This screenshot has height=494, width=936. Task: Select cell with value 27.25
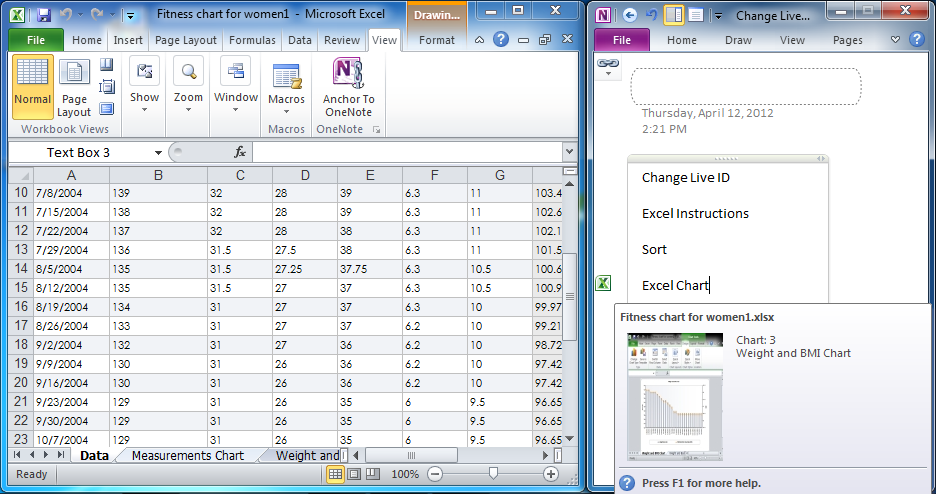(305, 269)
